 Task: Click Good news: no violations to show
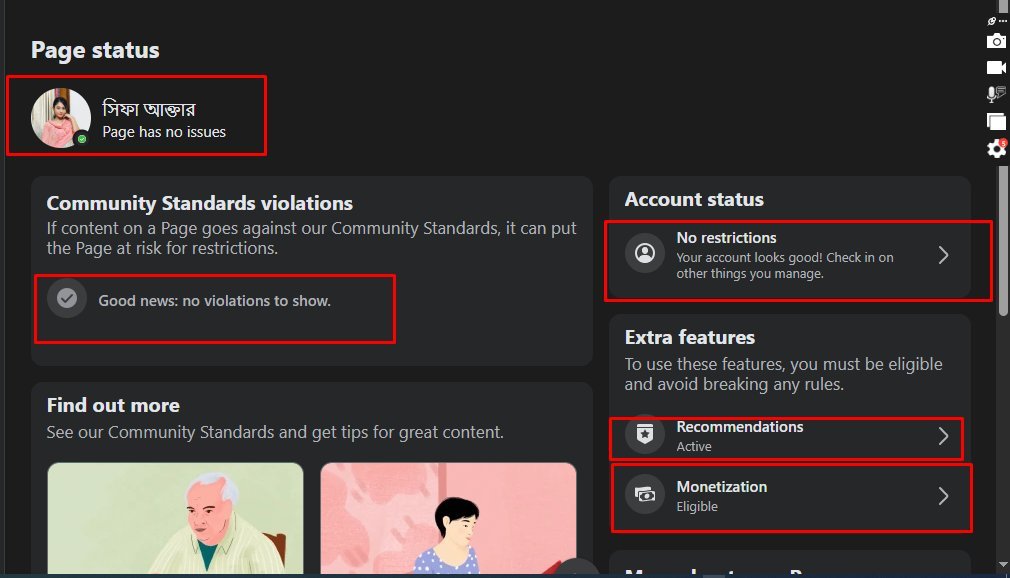(214, 301)
